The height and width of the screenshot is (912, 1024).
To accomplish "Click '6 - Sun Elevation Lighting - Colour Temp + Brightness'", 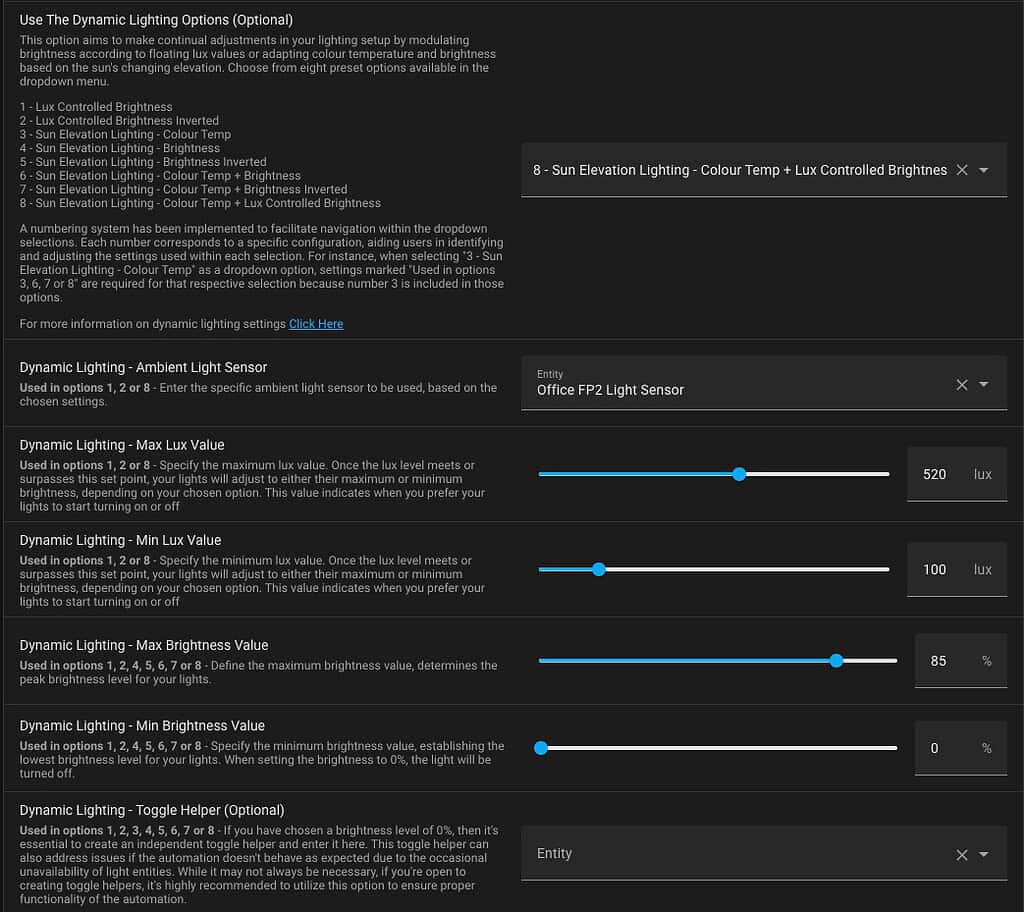I will [x=160, y=176].
